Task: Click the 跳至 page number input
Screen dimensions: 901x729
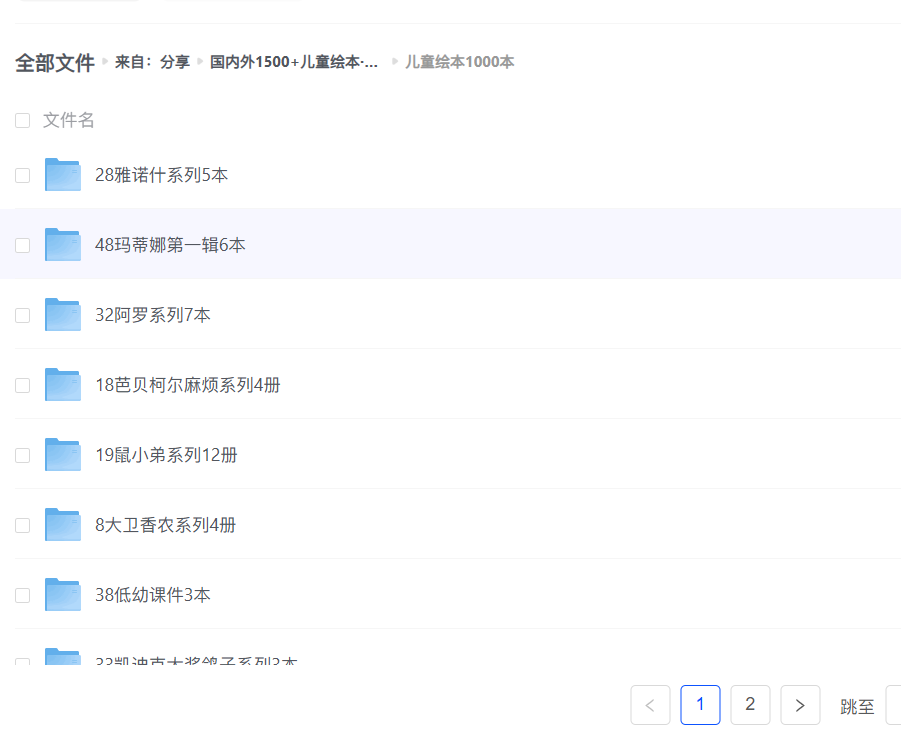Action: (893, 705)
